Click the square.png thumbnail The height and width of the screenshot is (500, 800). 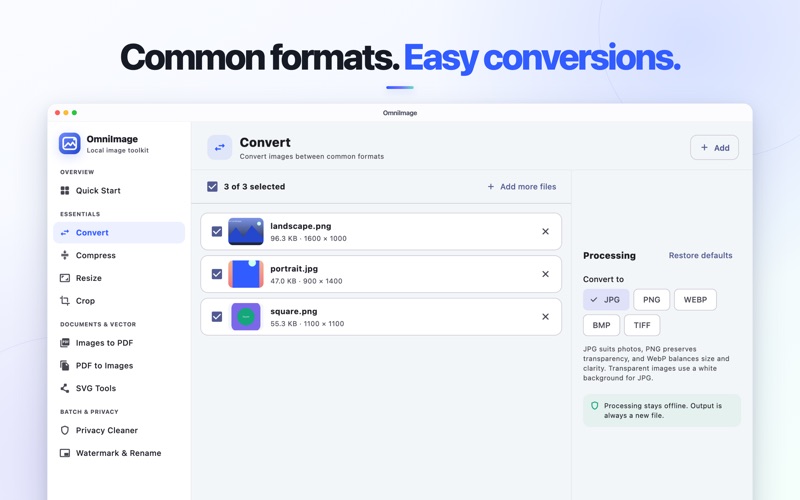(x=246, y=317)
